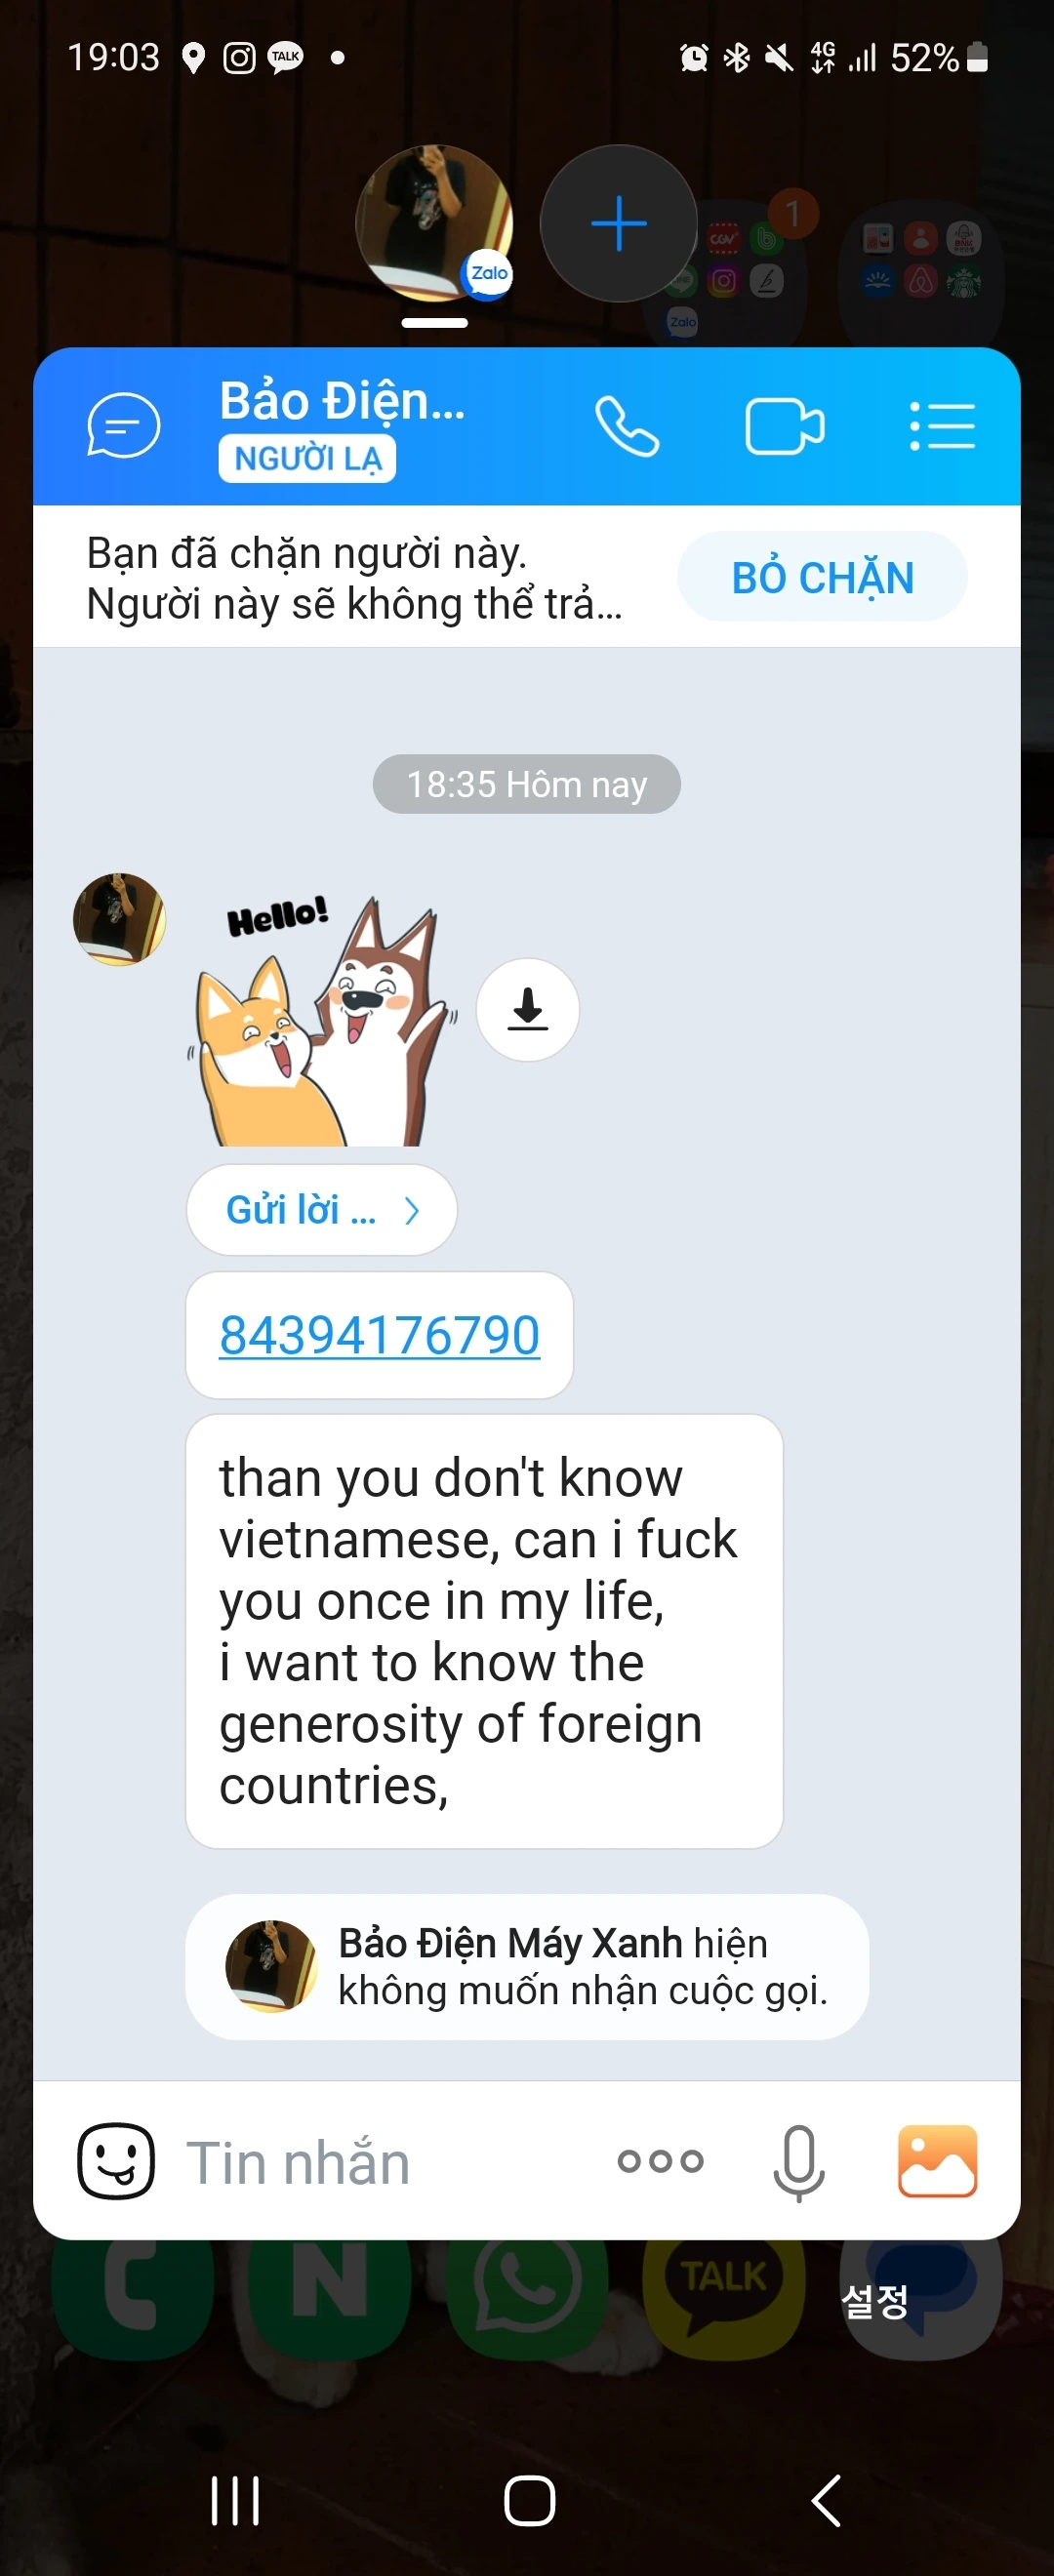The height and width of the screenshot is (2576, 1054).
Task: Tap sender avatar beside Hello sticker
Action: click(119, 919)
